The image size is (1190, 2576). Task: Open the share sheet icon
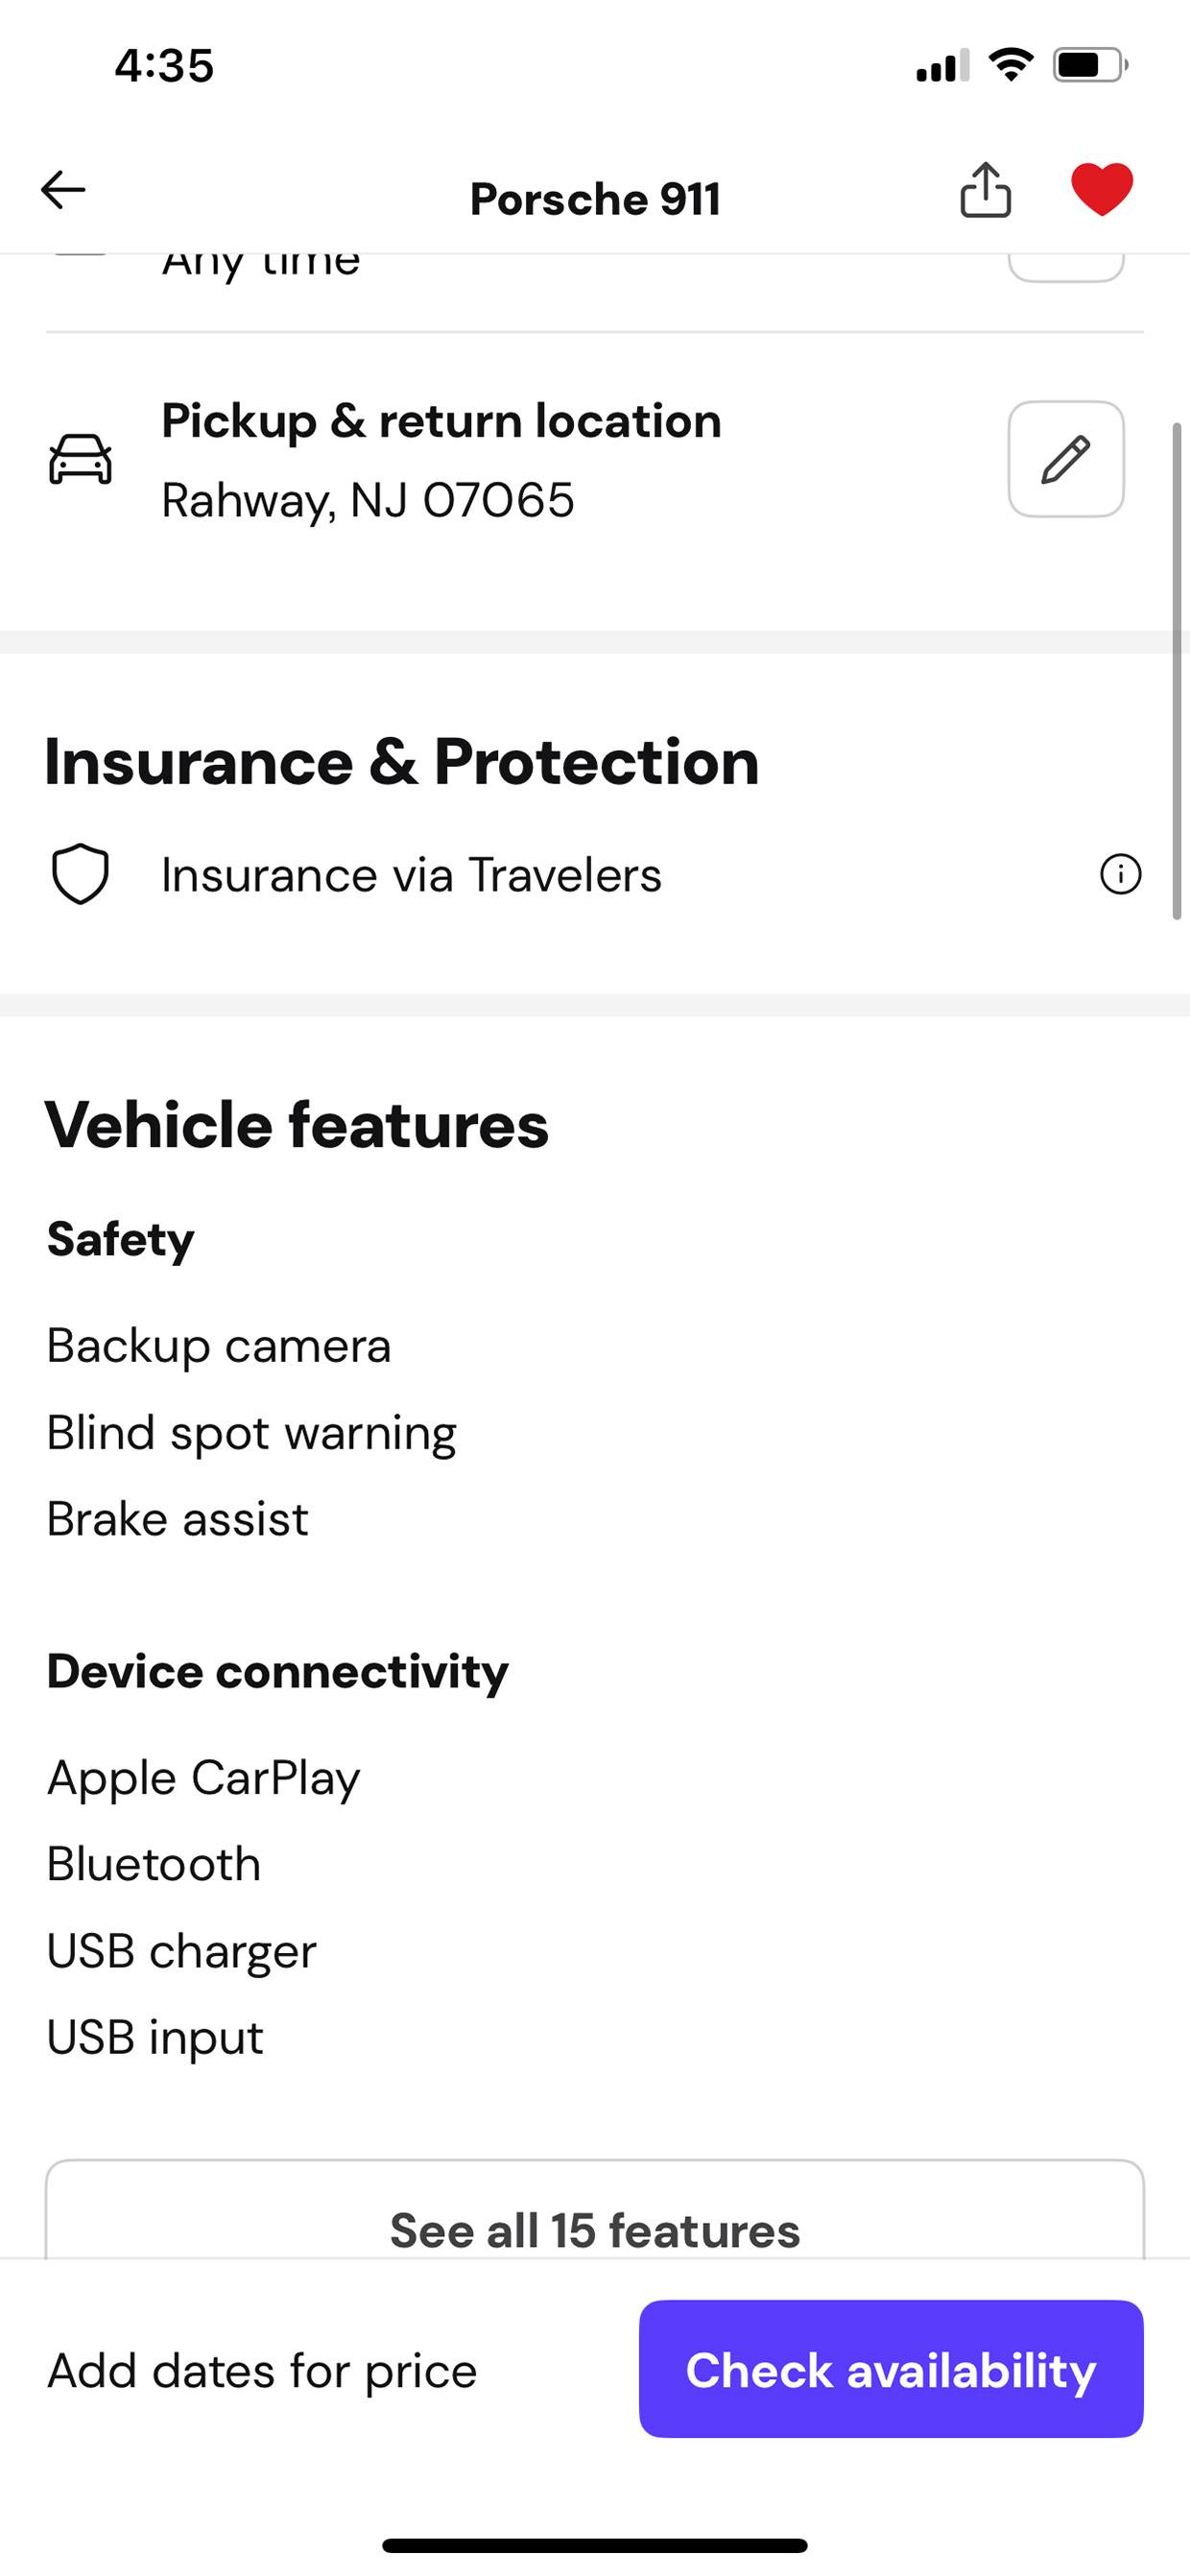coord(985,189)
